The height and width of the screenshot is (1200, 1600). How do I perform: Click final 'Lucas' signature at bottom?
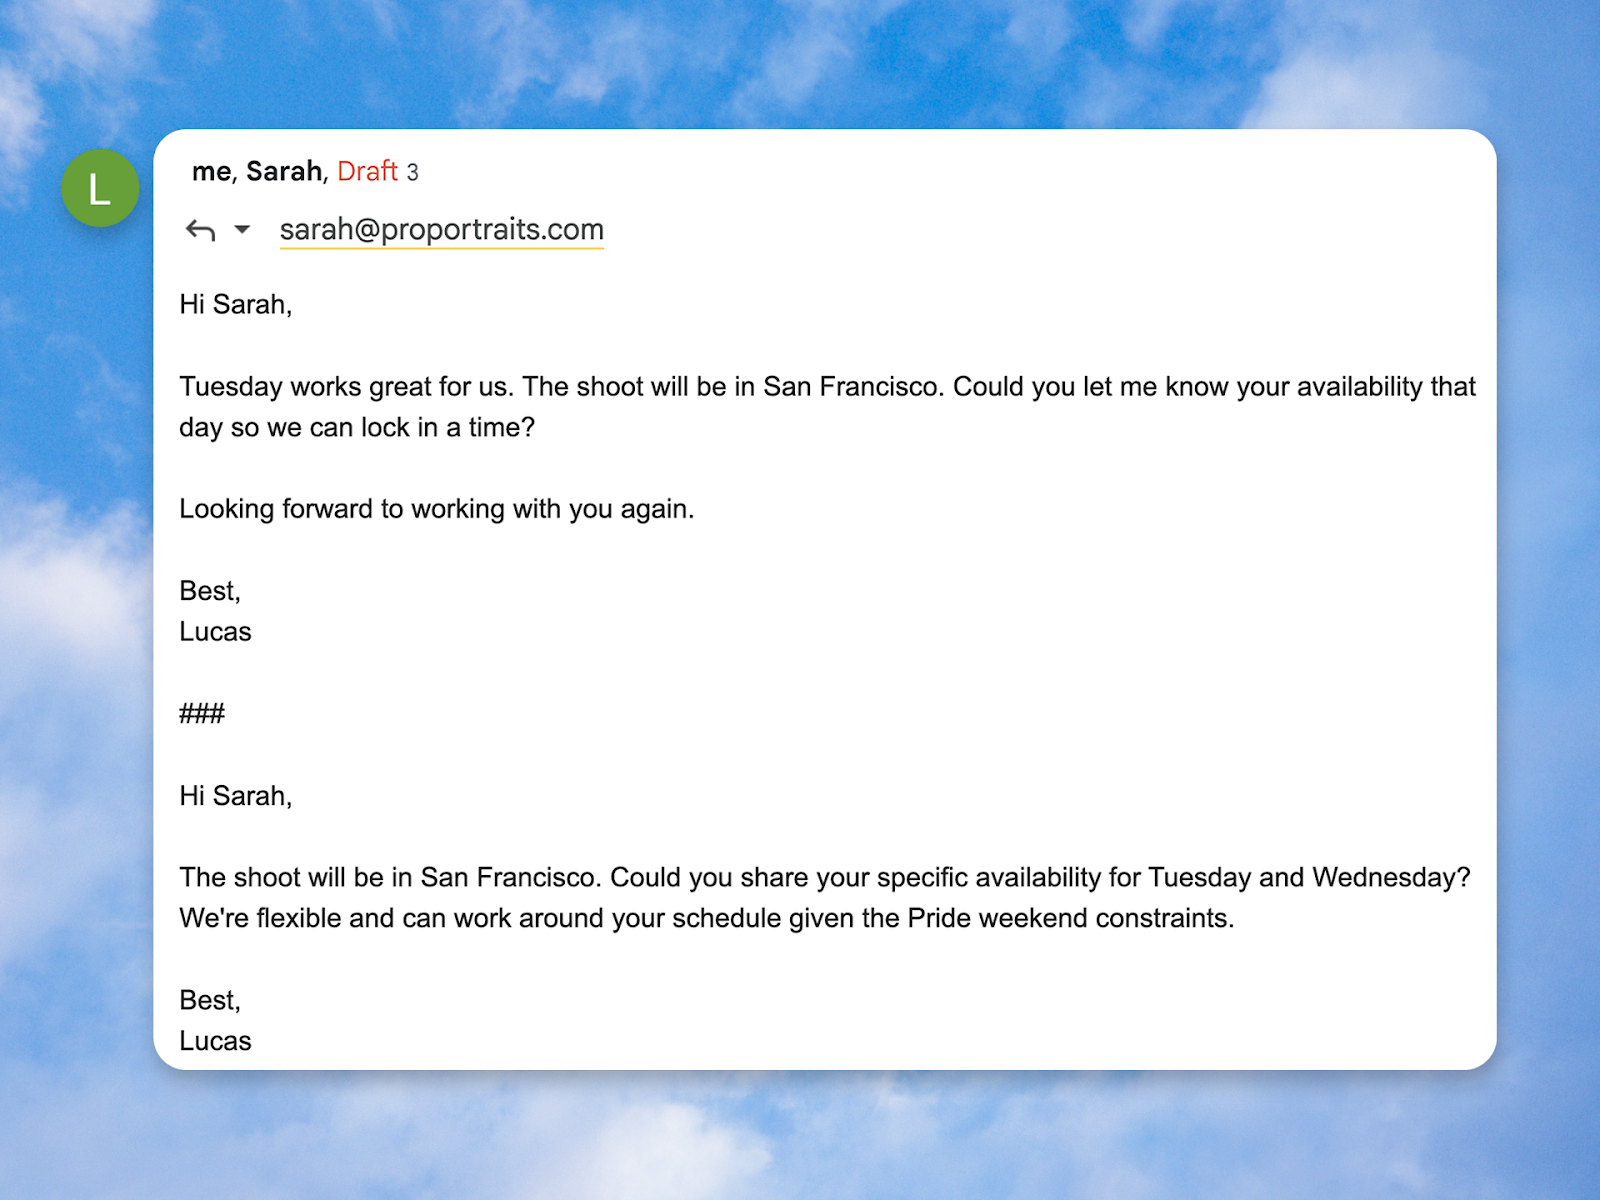pyautogui.click(x=215, y=1041)
